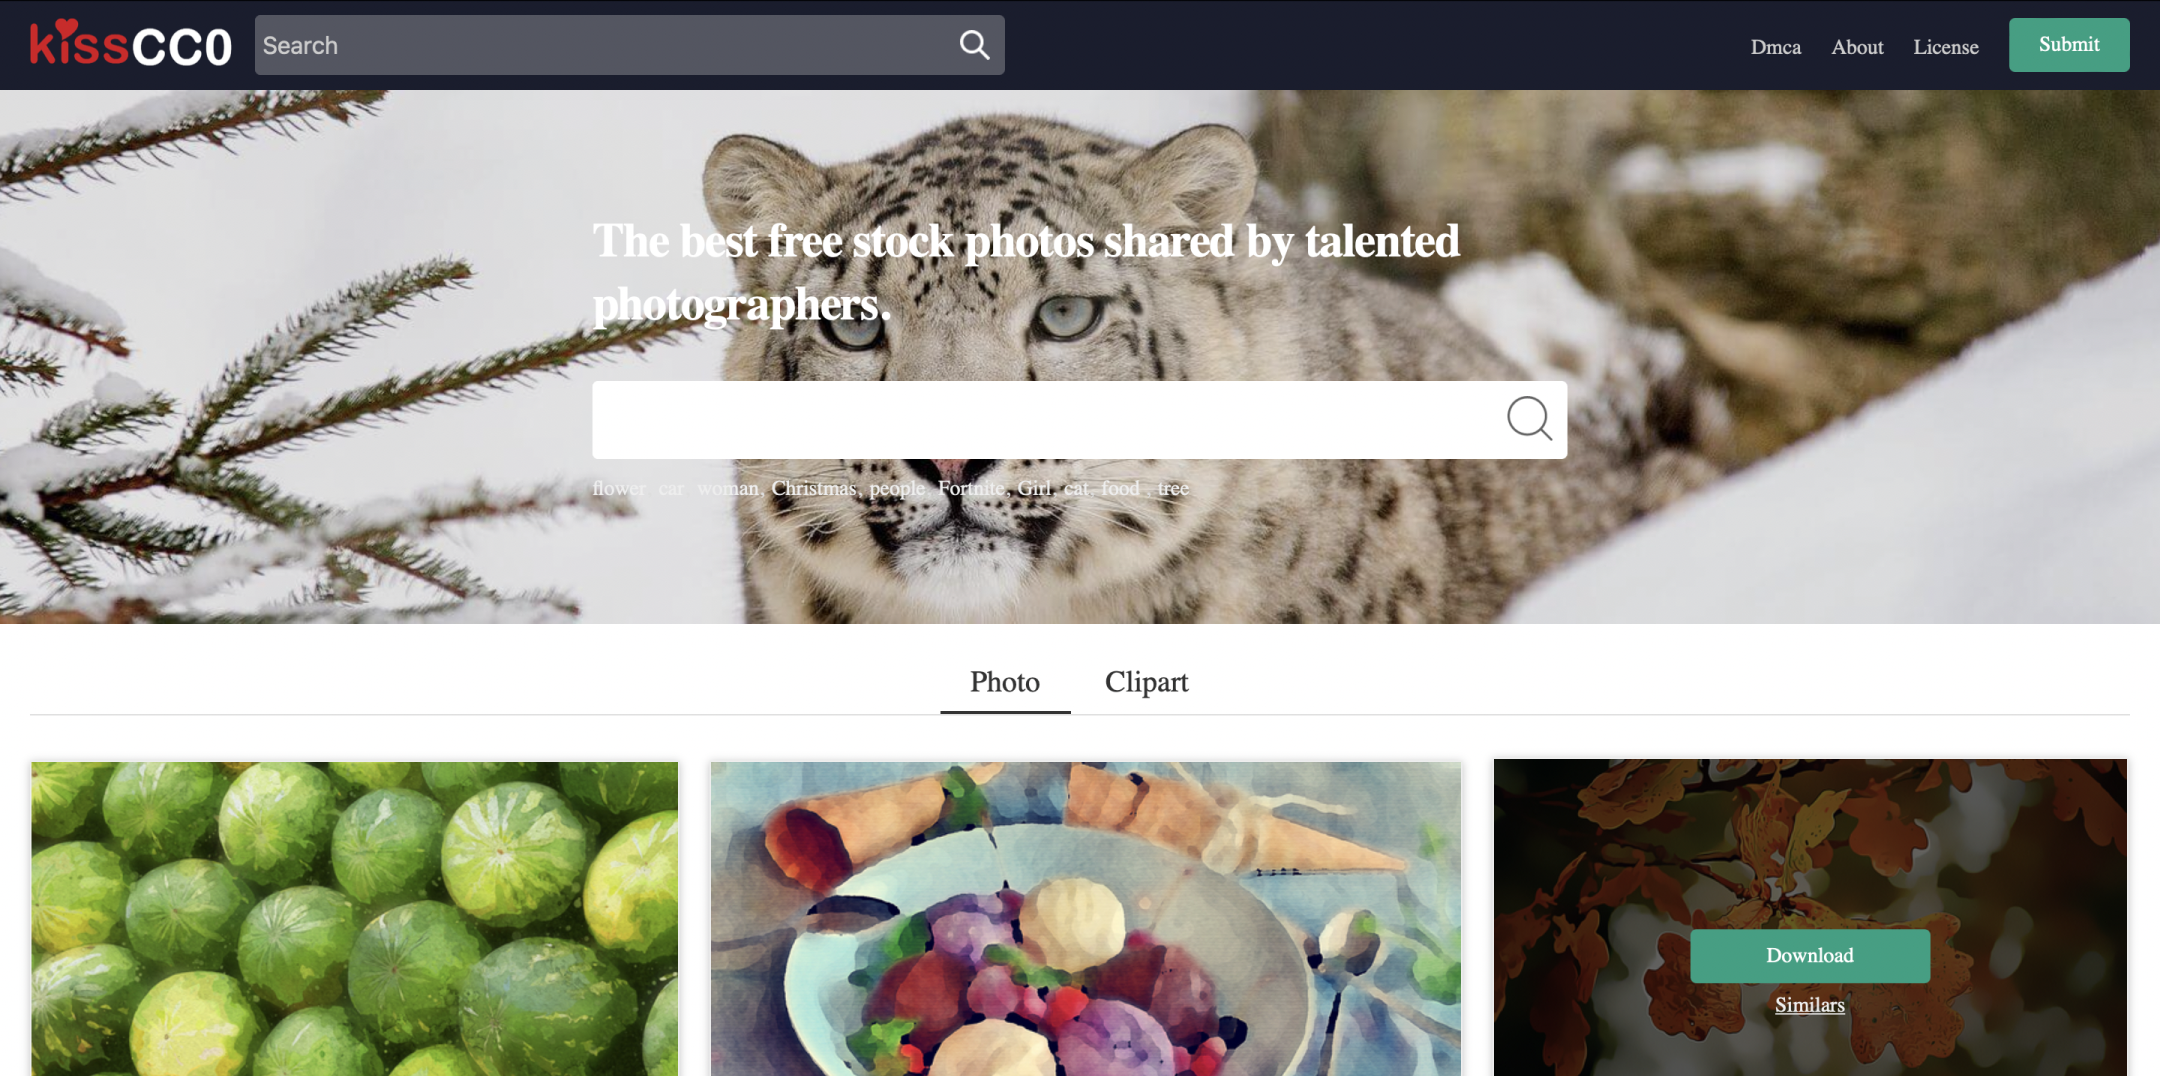This screenshot has height=1076, width=2160.
Task: Select the flower keyword suggestion
Action: [619, 488]
